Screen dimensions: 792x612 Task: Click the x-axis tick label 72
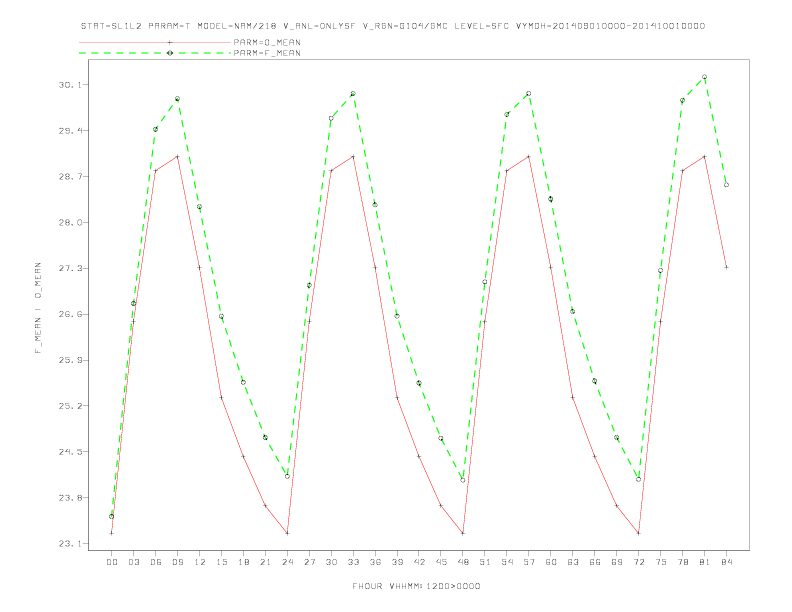(x=639, y=562)
